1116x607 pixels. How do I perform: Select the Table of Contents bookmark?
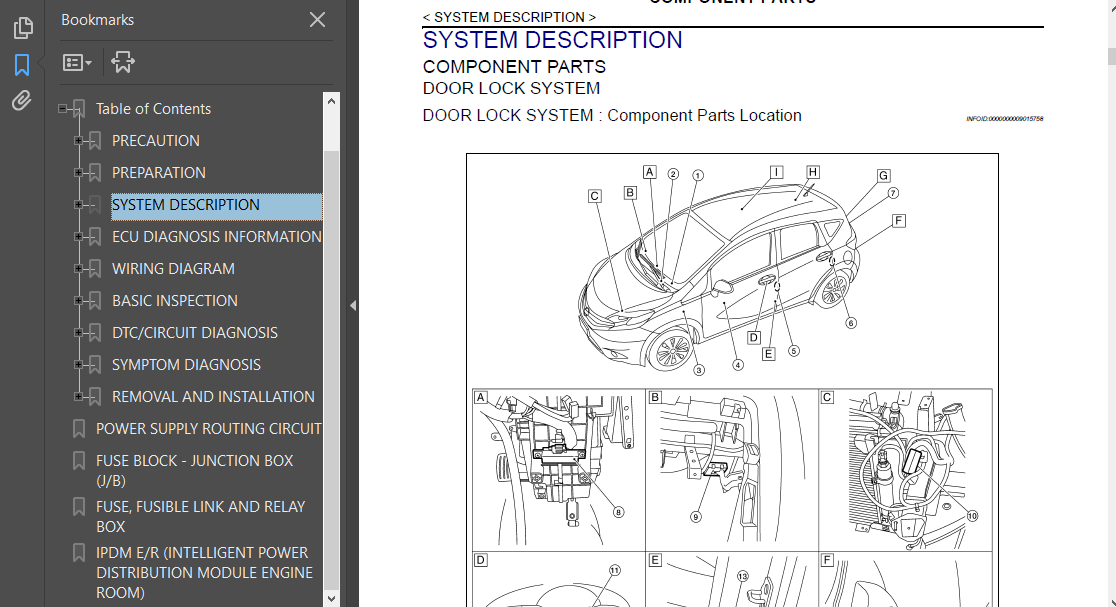[x=154, y=109]
